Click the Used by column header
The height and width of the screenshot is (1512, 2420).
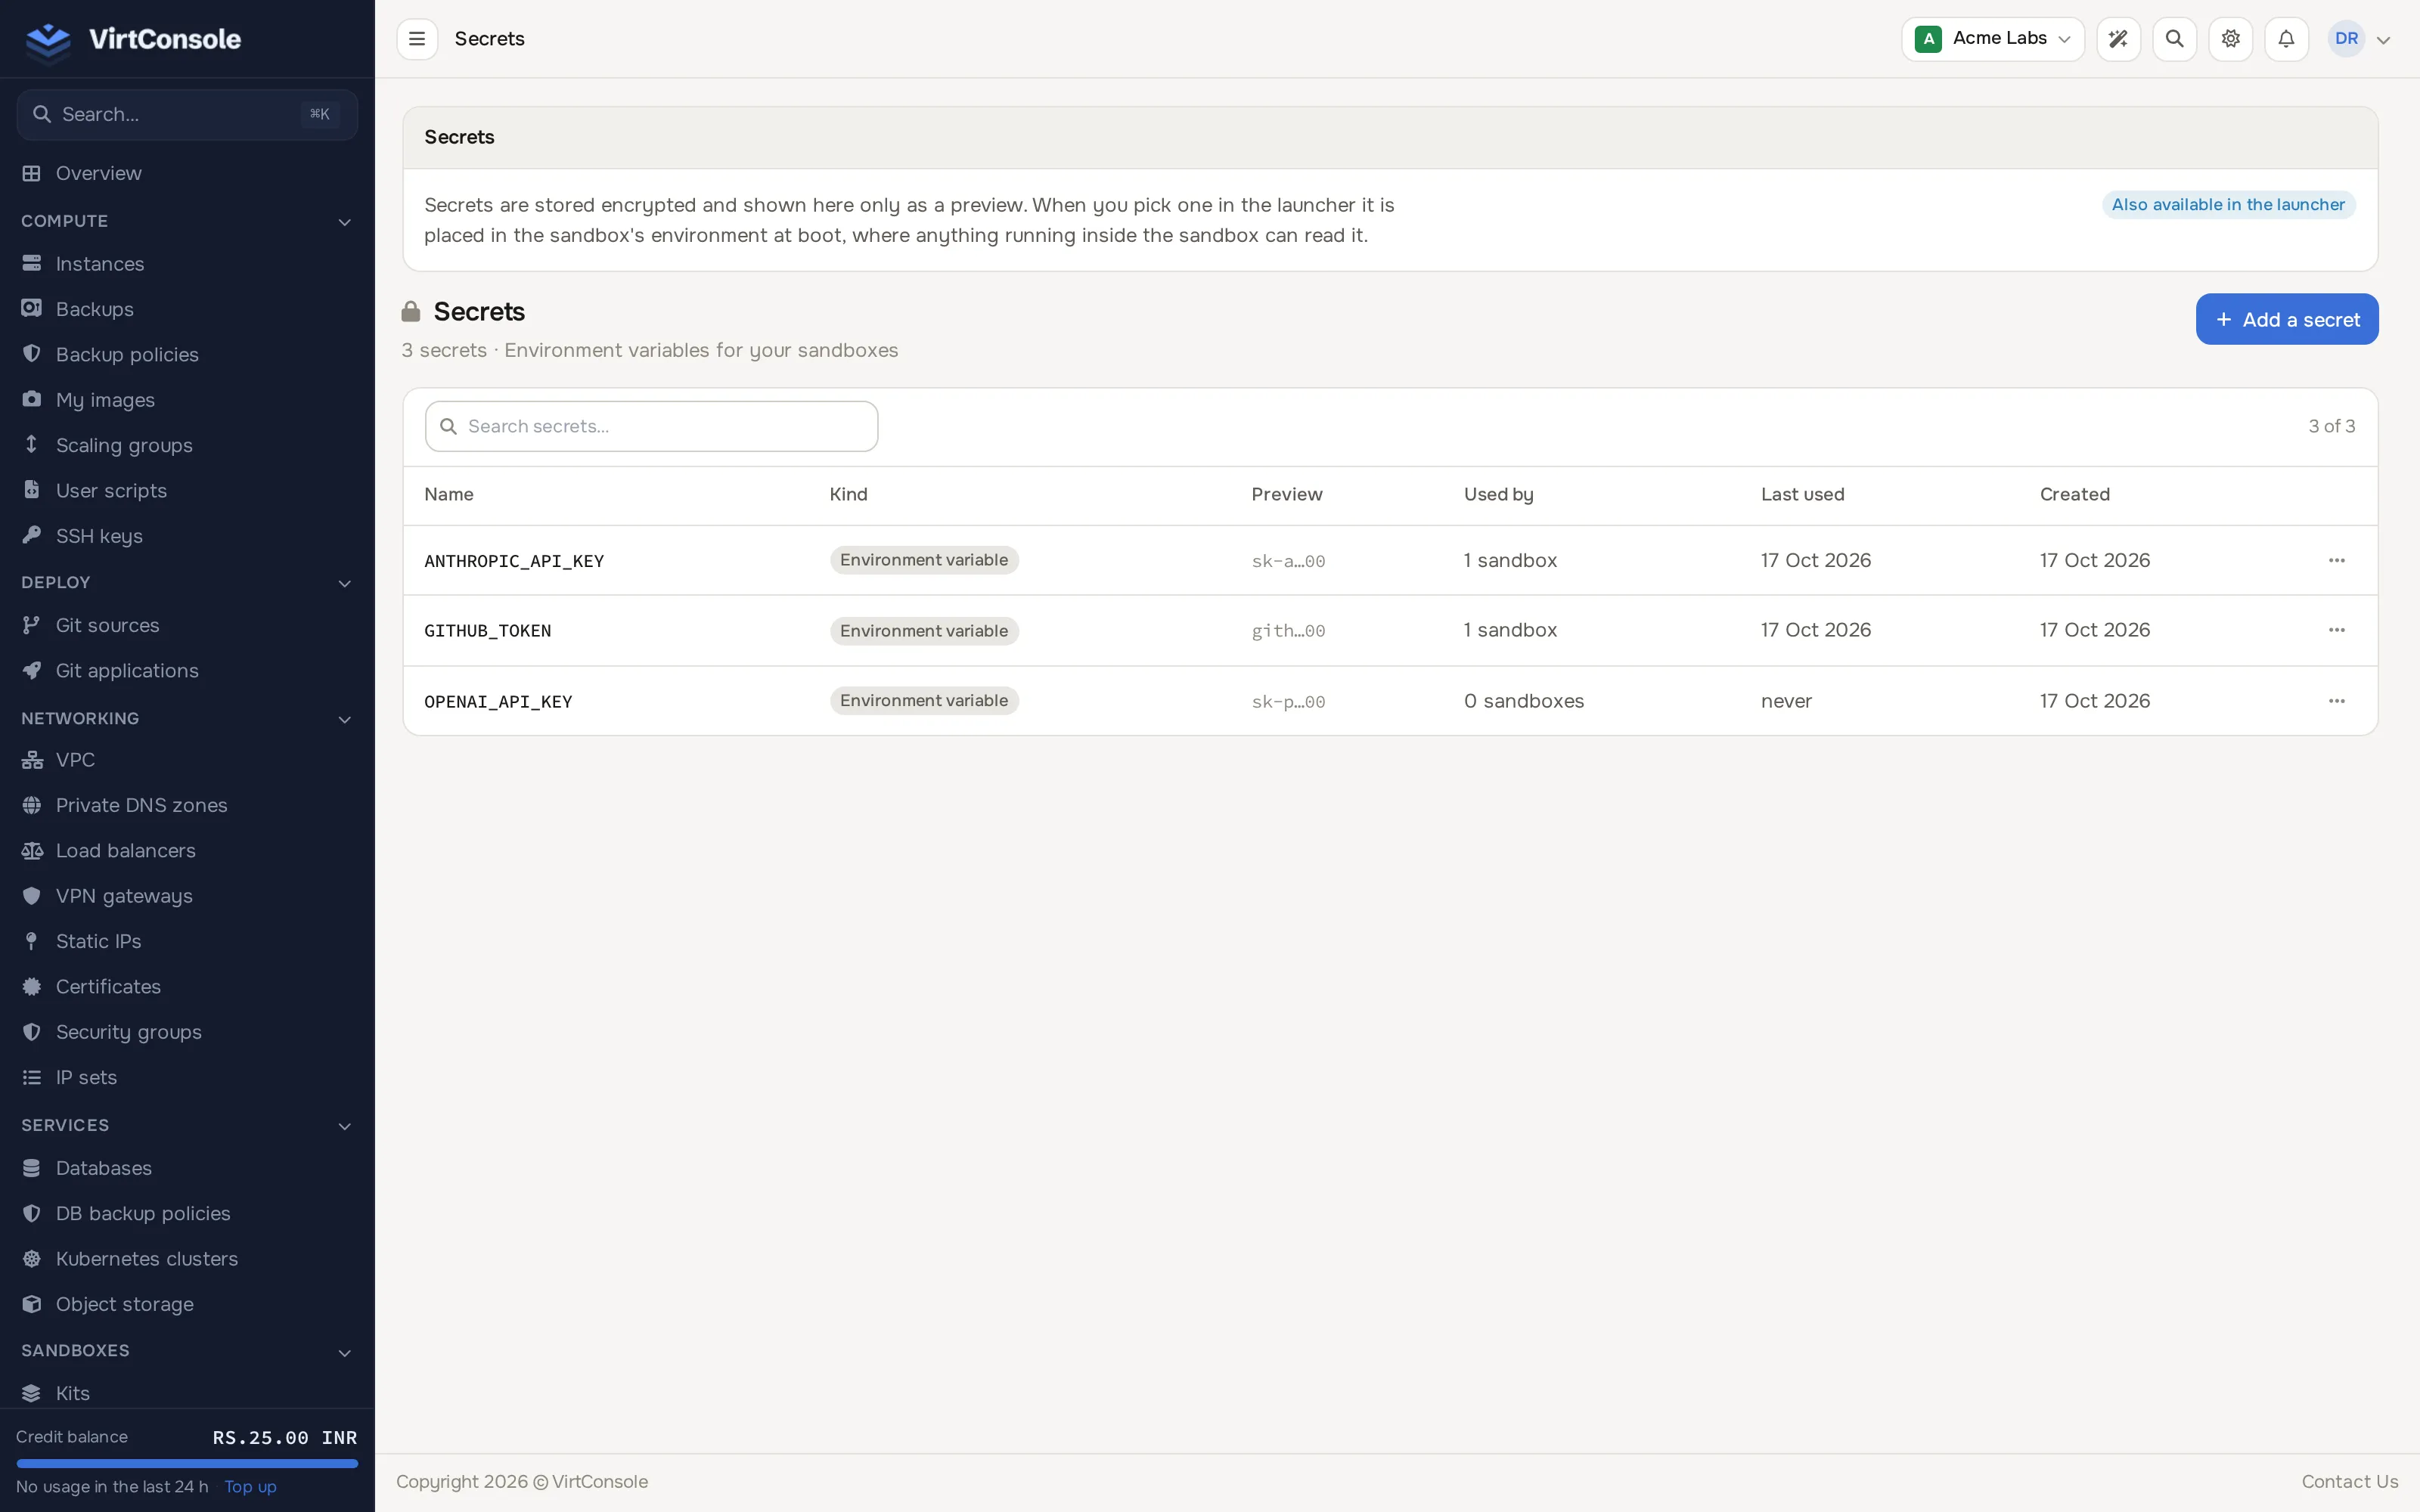[x=1498, y=495]
